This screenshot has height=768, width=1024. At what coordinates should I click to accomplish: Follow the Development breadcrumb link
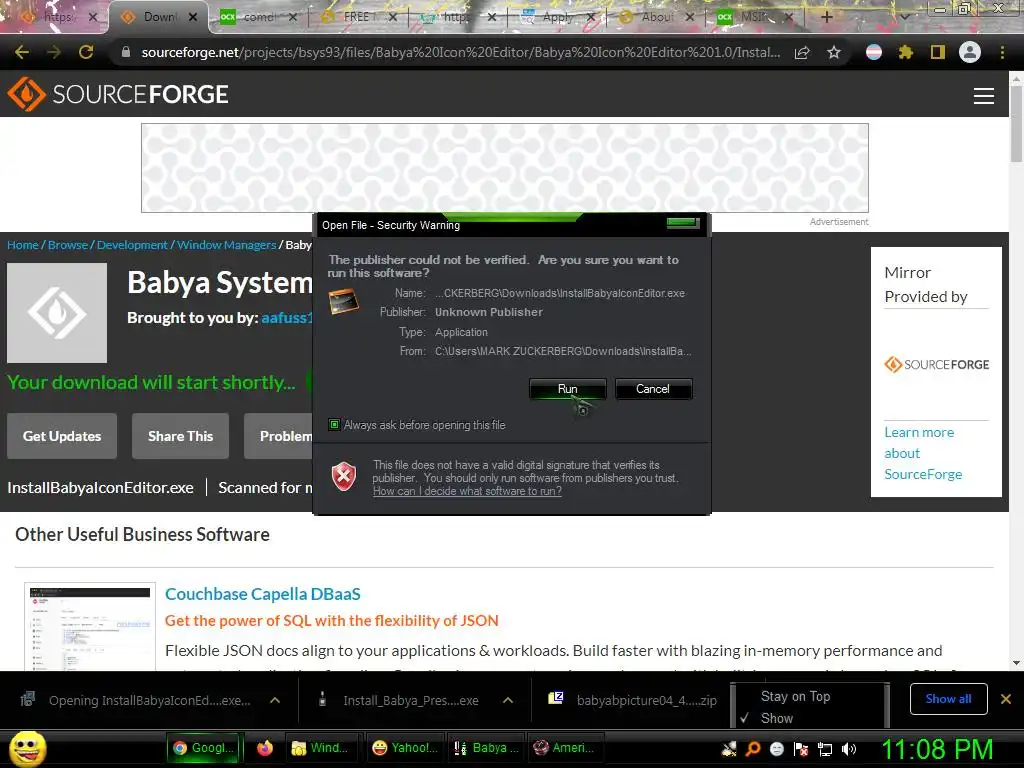pyautogui.click(x=132, y=245)
